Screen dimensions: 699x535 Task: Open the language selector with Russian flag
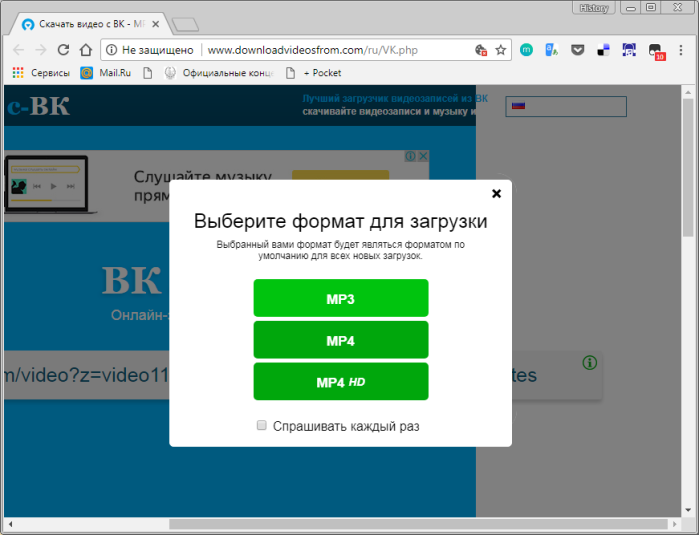tap(566, 106)
